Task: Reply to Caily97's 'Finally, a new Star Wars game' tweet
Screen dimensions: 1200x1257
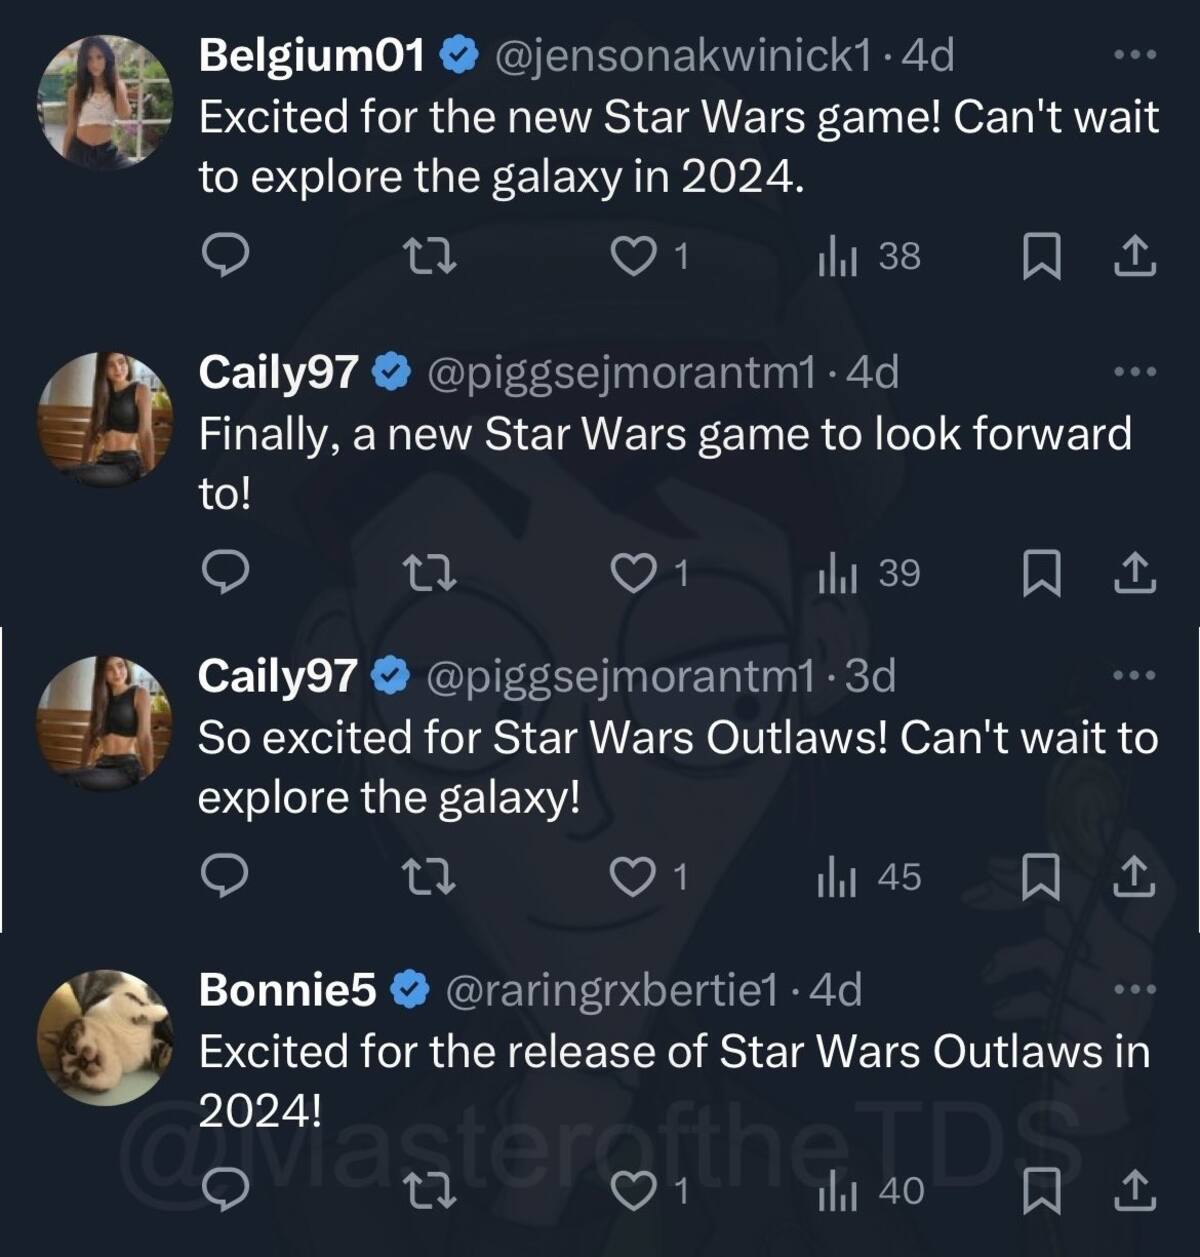Action: [x=225, y=573]
